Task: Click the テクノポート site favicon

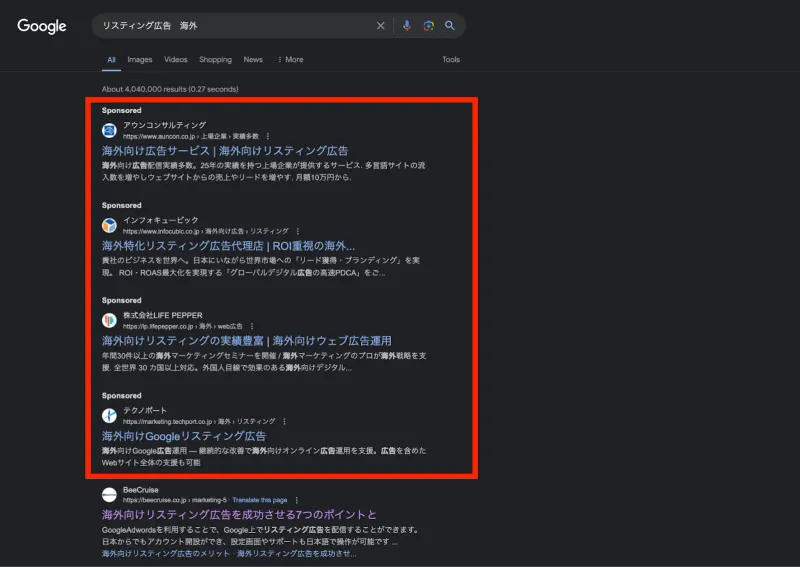Action: coord(109,416)
